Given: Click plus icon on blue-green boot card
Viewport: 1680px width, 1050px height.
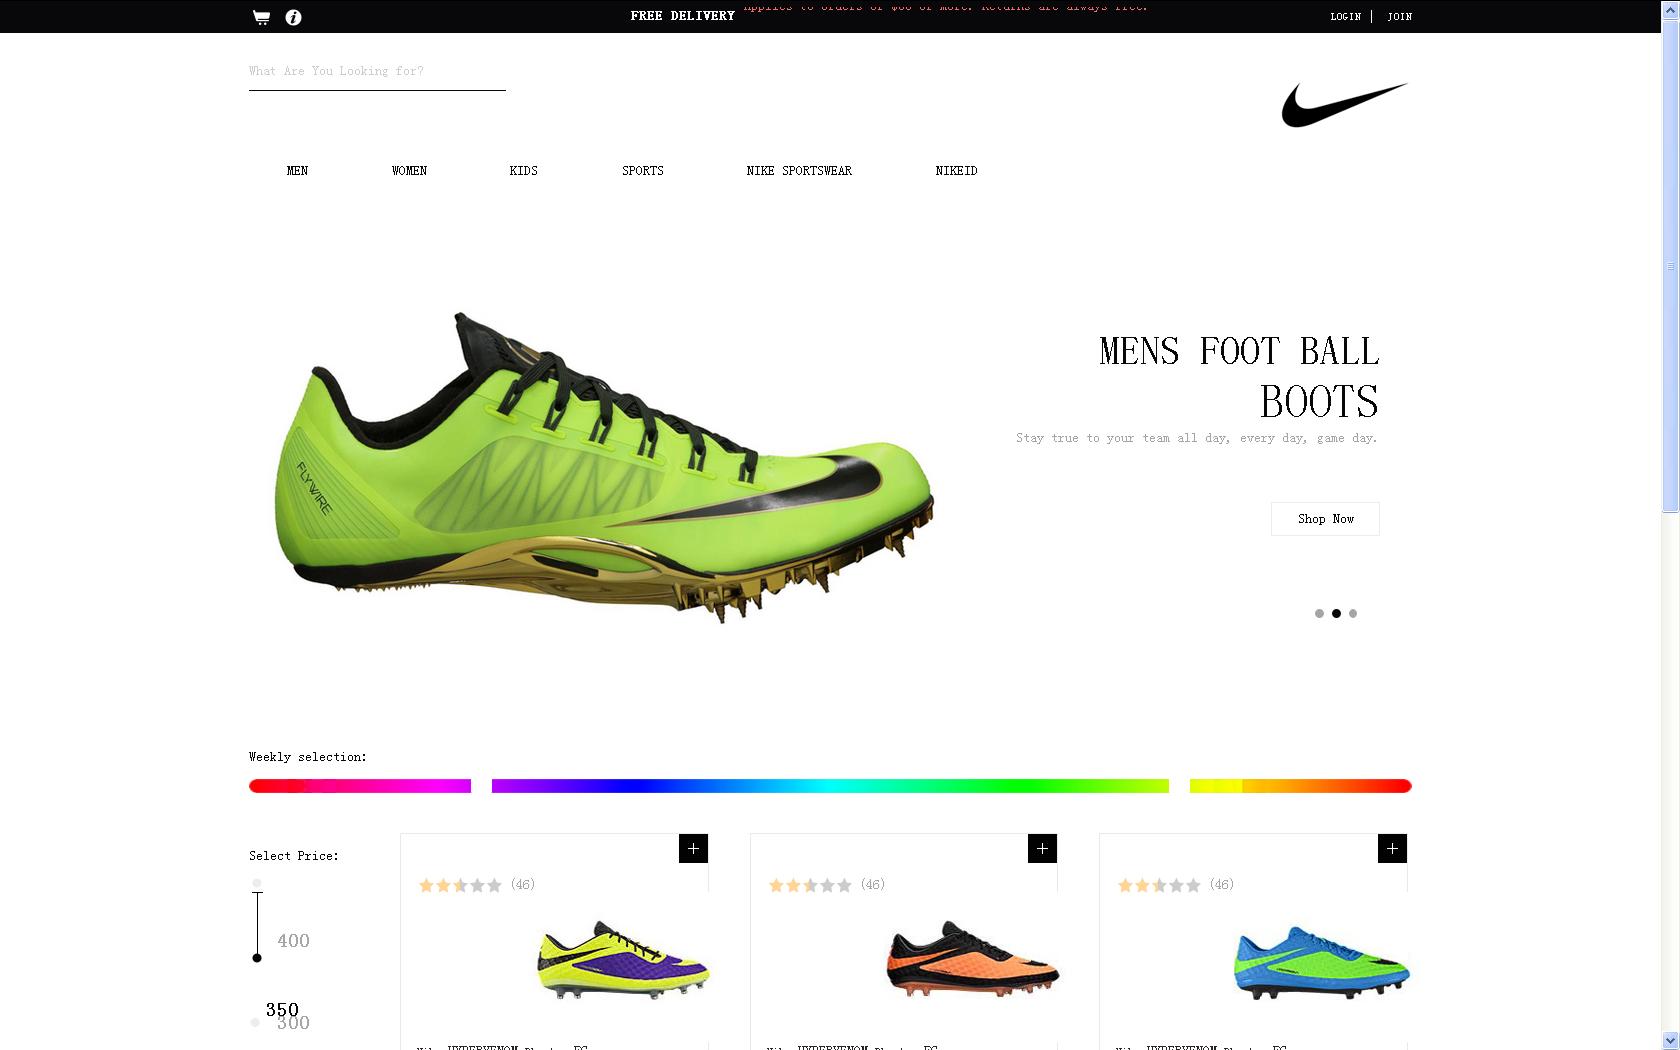Looking at the screenshot, I should pos(1392,848).
